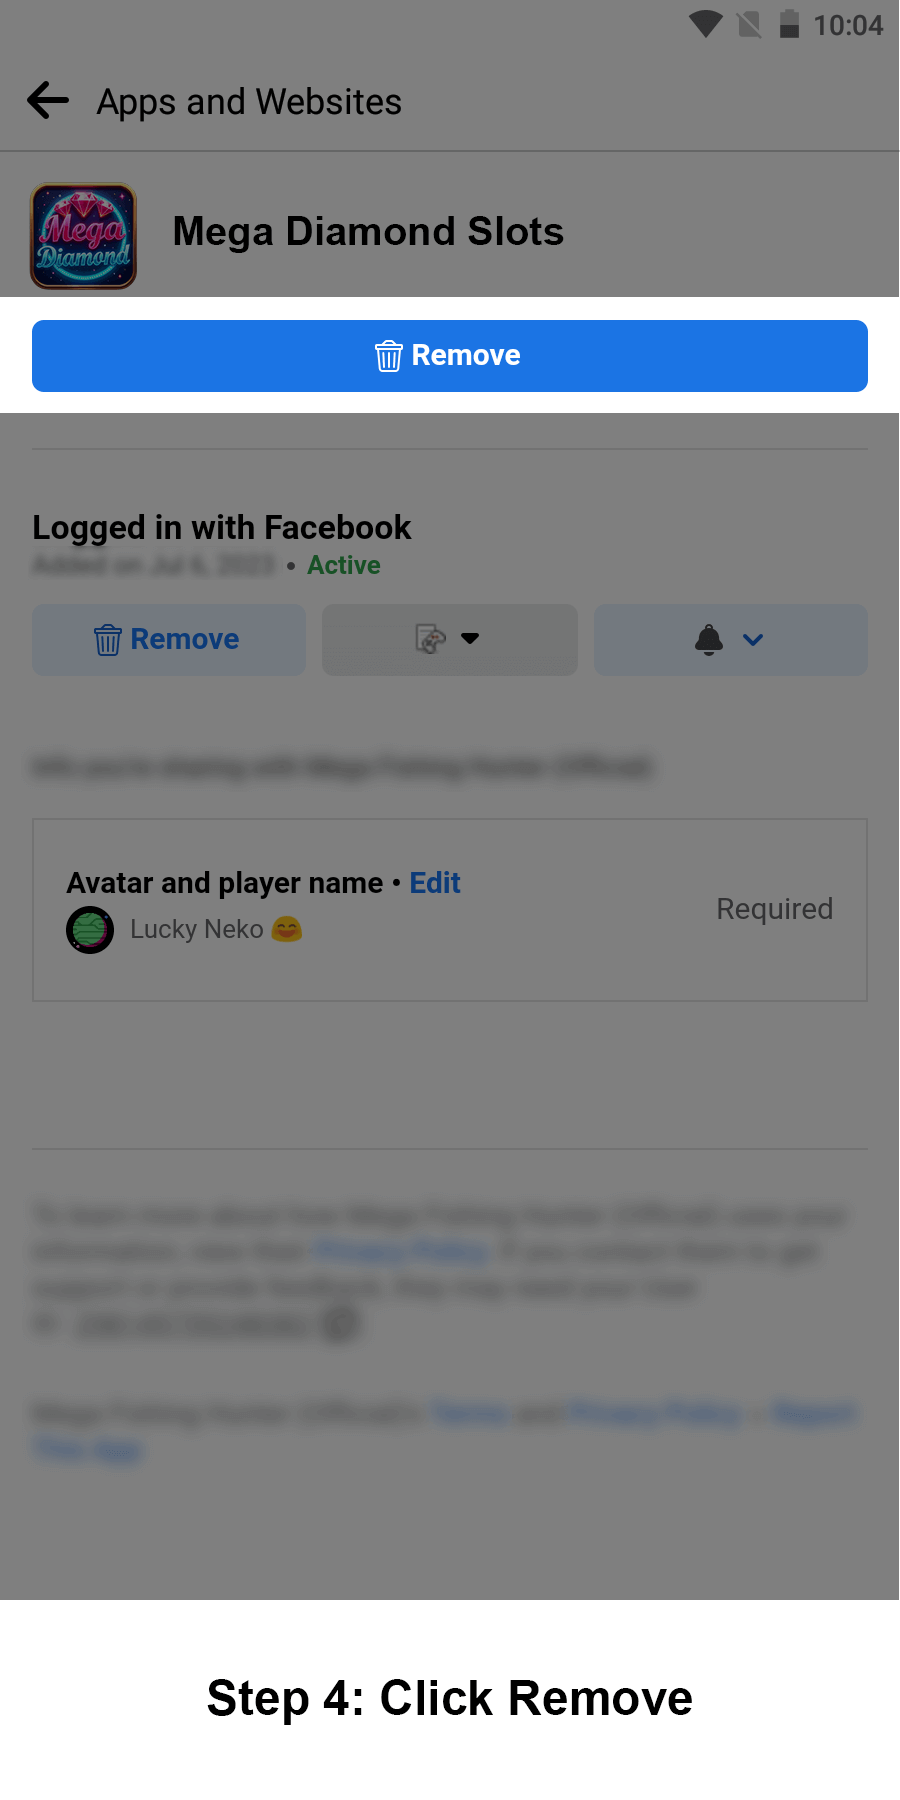Go back using the arrow beside Apps and Websites

[x=48, y=101]
